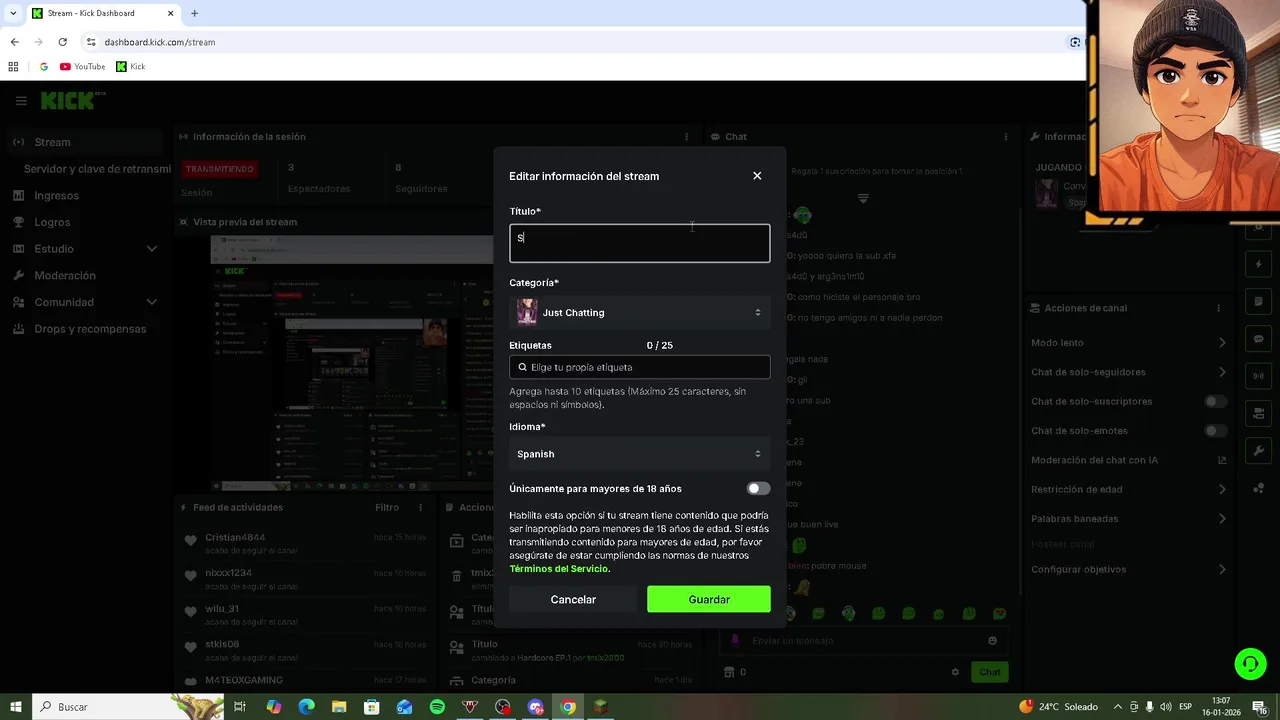Toggle Chat de solo-emotes

click(x=1216, y=431)
